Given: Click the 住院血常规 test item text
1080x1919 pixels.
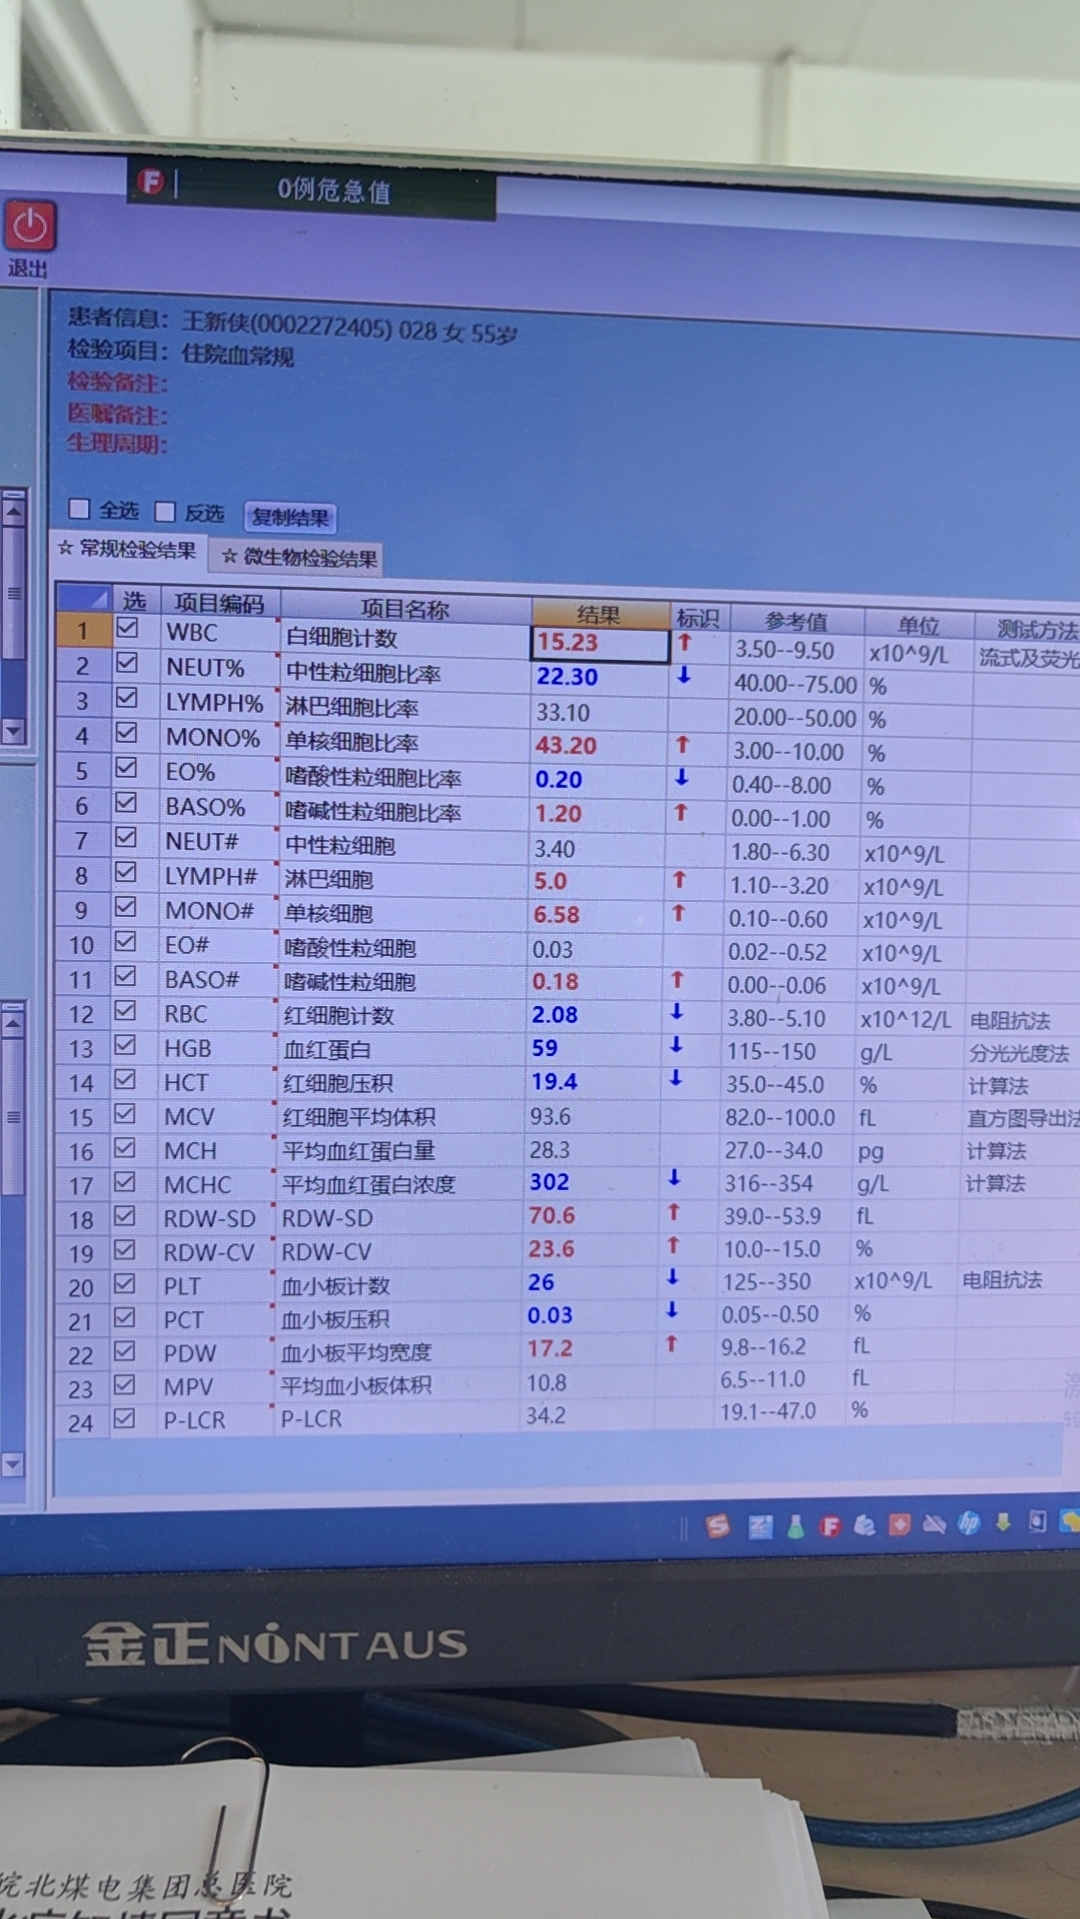Looking at the screenshot, I should coord(238,355).
